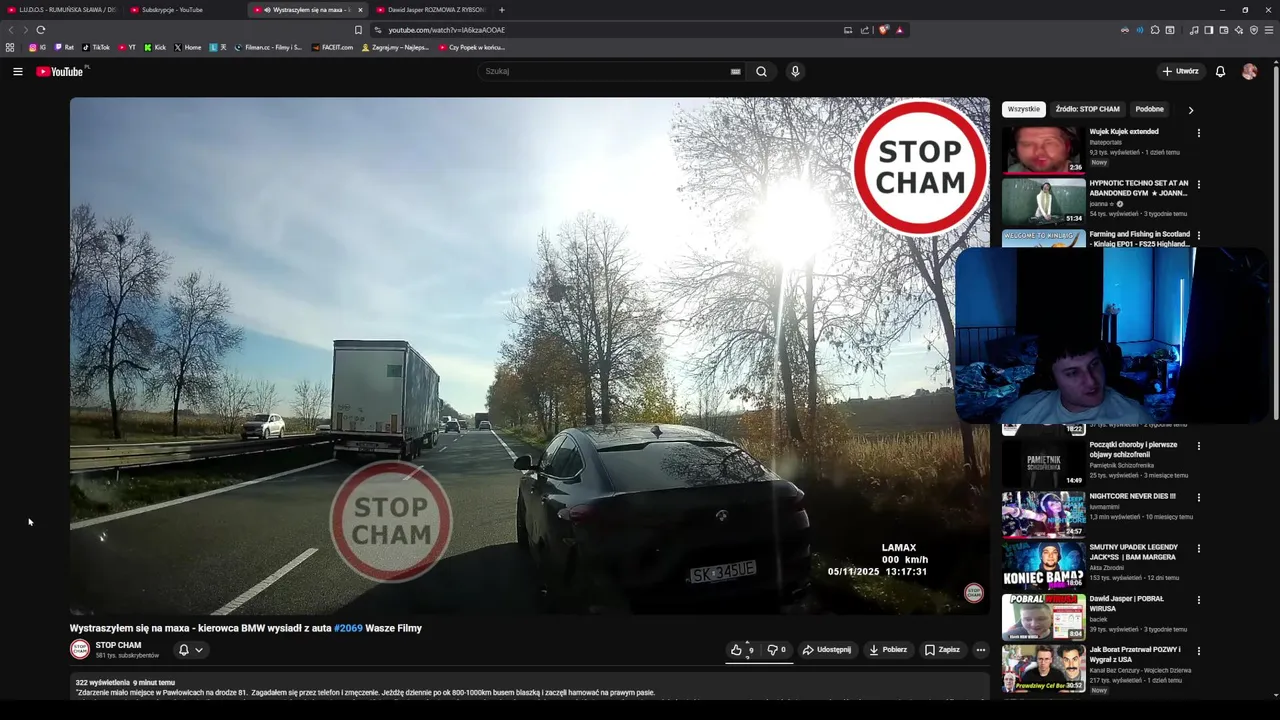Open the Wujek Kujek extended thumbnail
1280x720 pixels.
click(x=1043, y=150)
